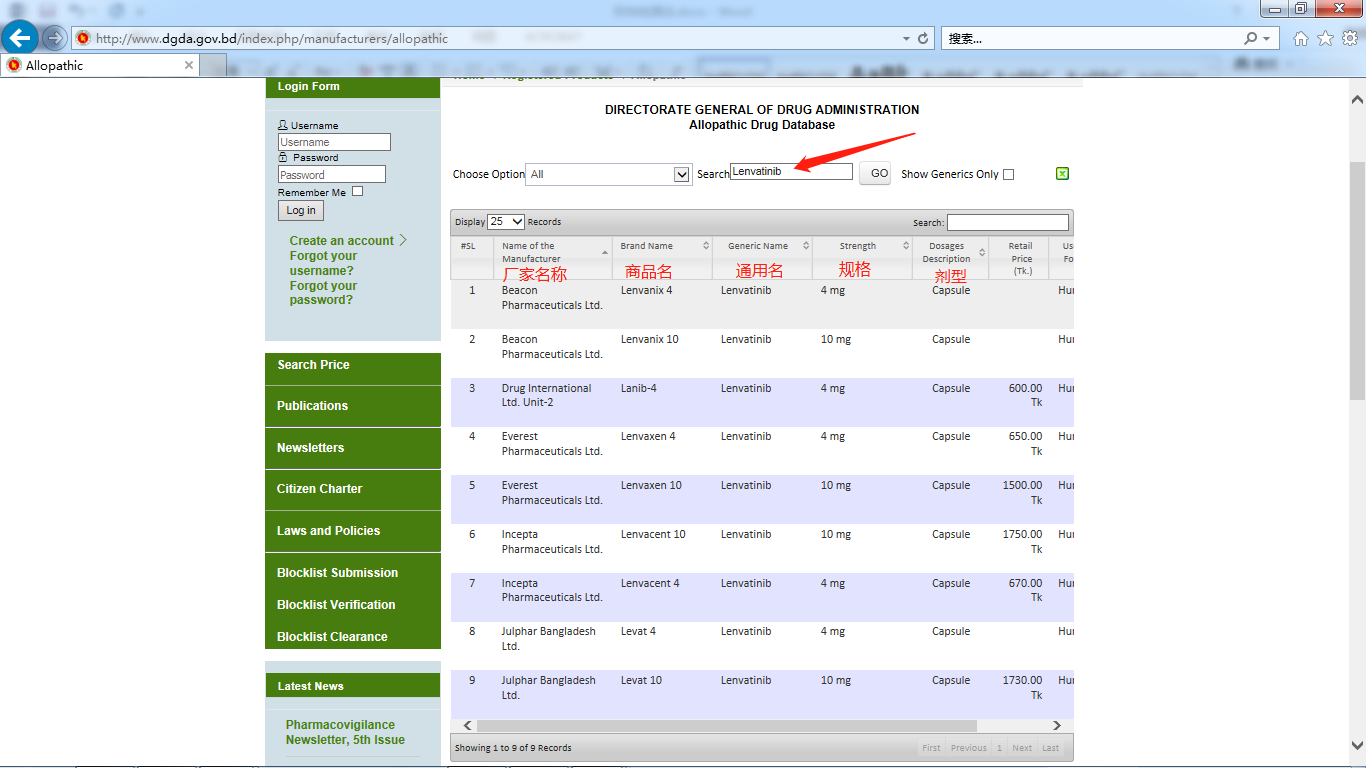Open the browser tools gear icon

[1349, 38]
